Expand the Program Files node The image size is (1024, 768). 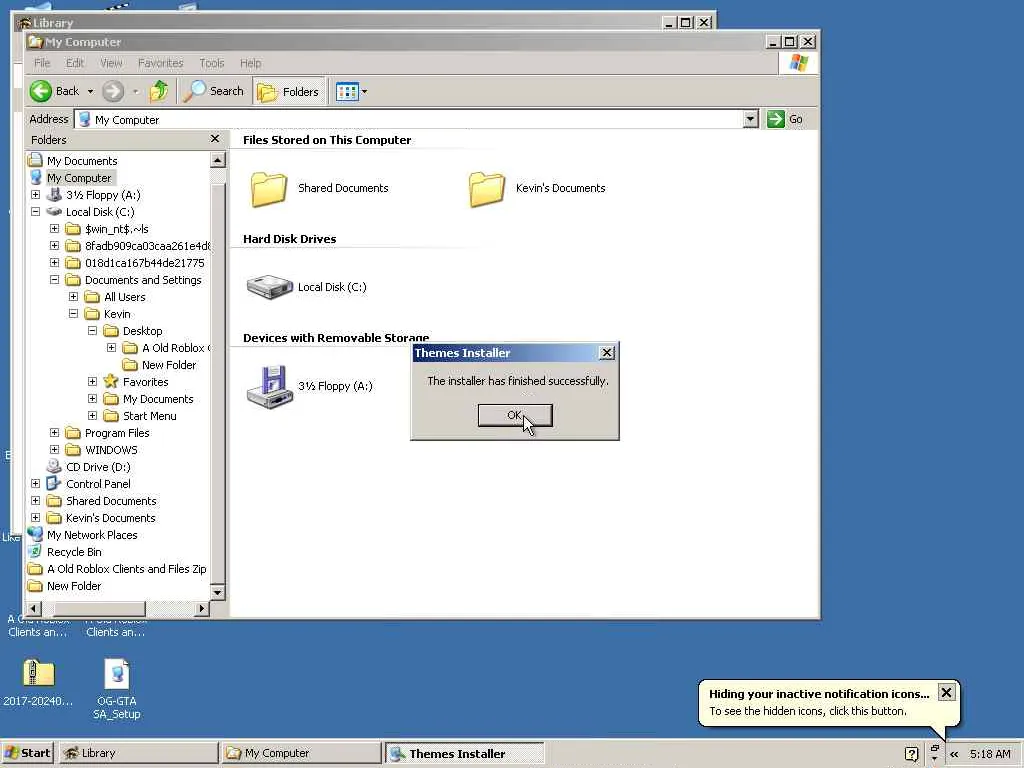[54, 432]
